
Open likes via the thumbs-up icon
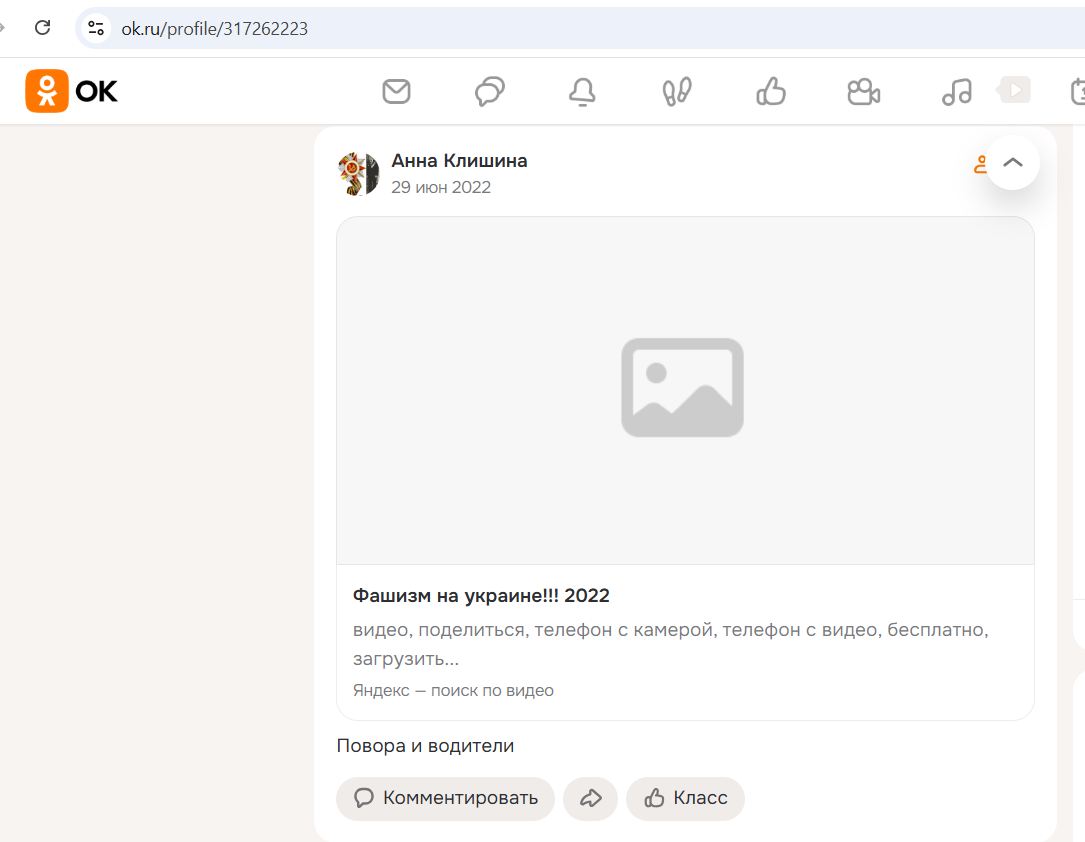[770, 91]
